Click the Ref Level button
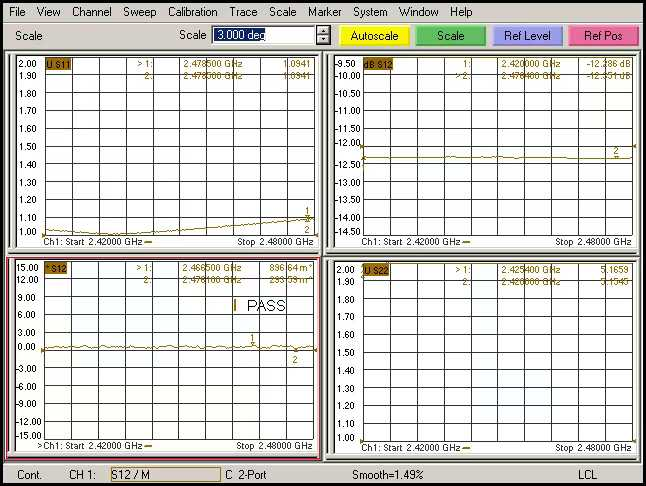Image resolution: width=646 pixels, height=486 pixels. point(526,35)
